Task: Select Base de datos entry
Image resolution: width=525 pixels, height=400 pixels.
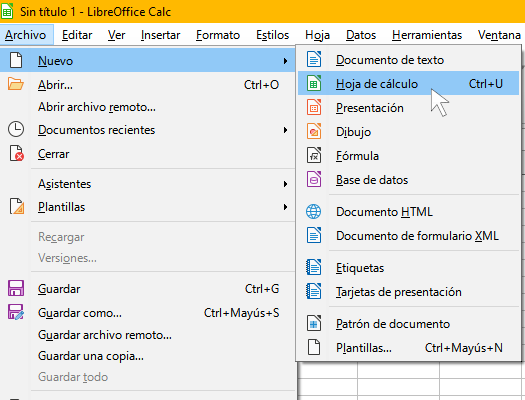Action: [x=408, y=180]
